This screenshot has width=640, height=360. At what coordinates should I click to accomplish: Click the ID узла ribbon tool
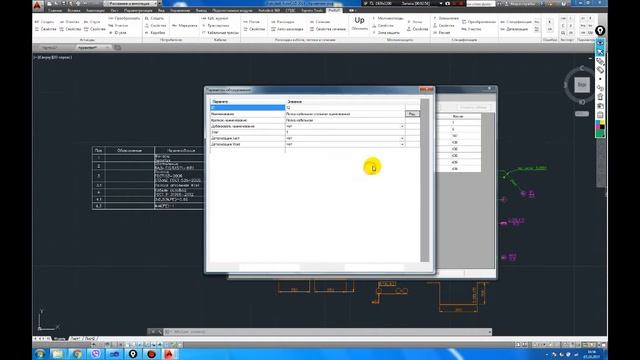(118, 33)
